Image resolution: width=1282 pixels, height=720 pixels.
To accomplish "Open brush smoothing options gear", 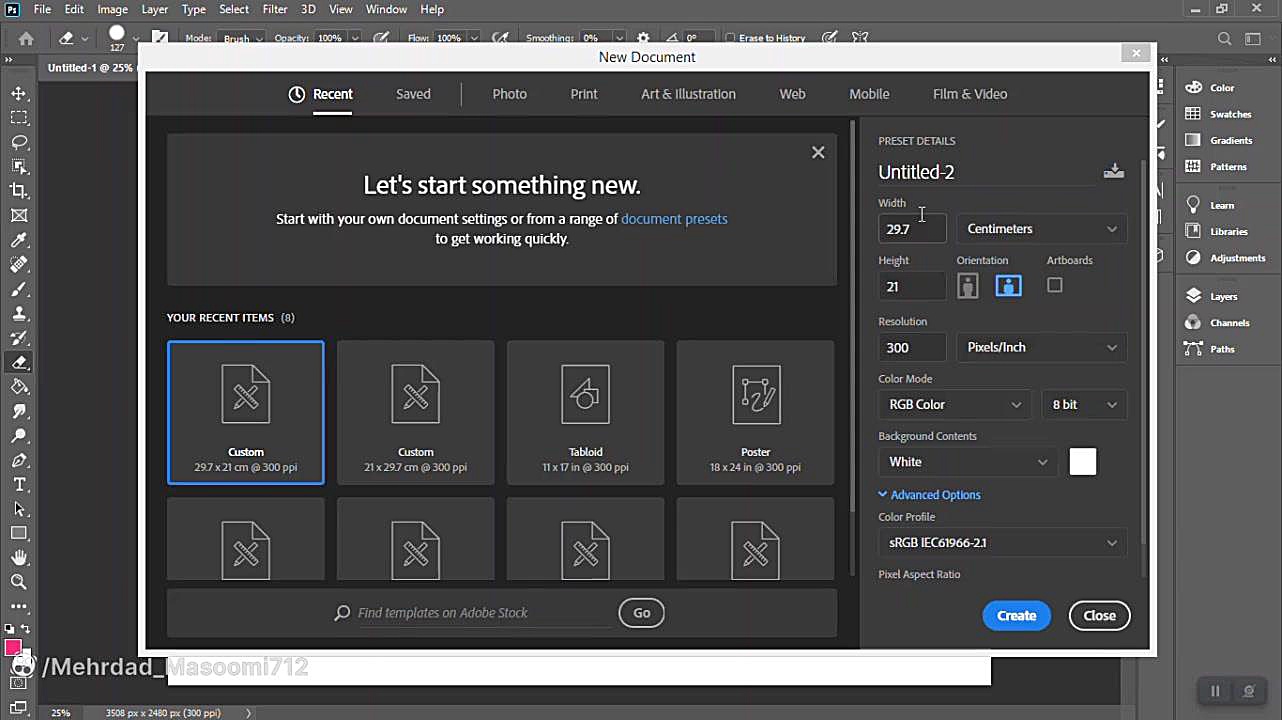I will point(643,38).
